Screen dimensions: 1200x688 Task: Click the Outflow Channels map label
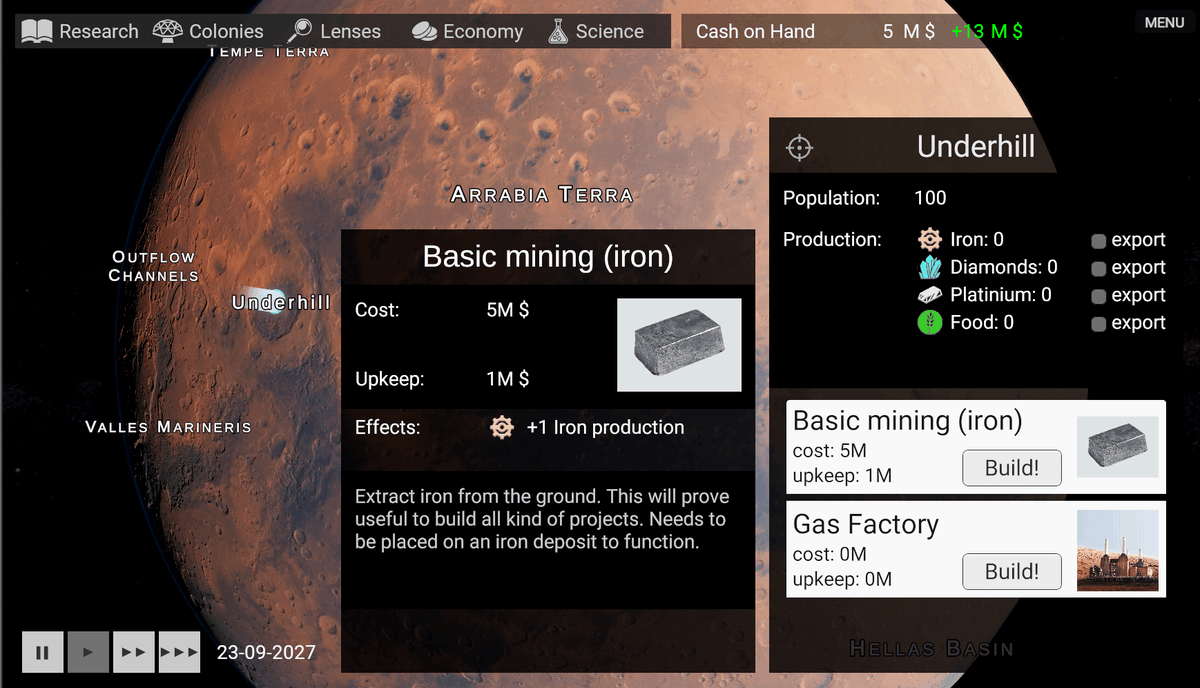(x=154, y=266)
